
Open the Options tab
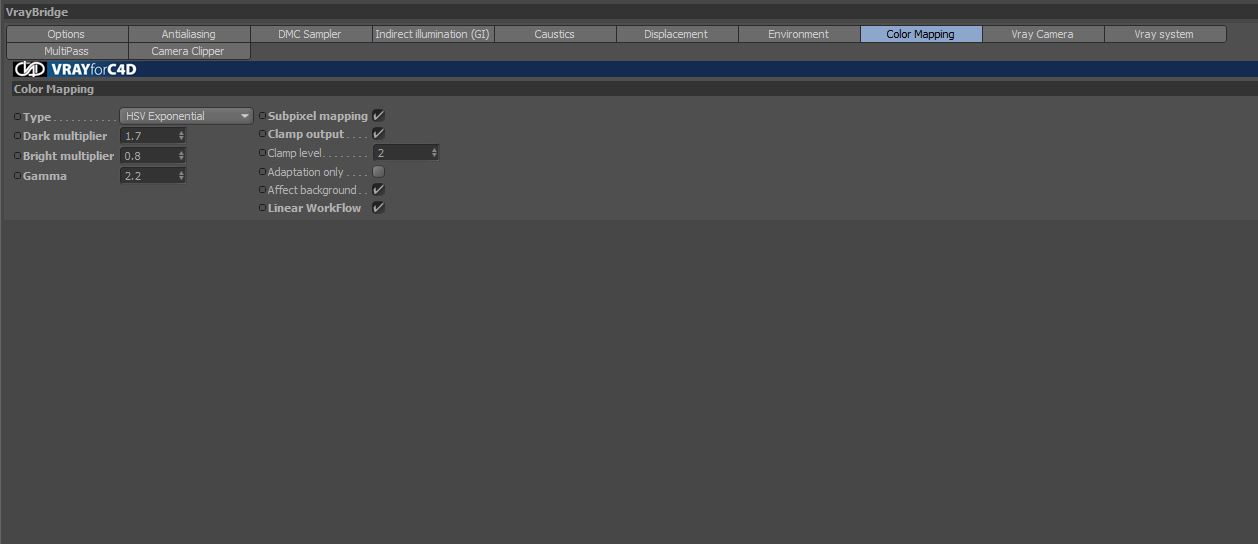tap(67, 34)
